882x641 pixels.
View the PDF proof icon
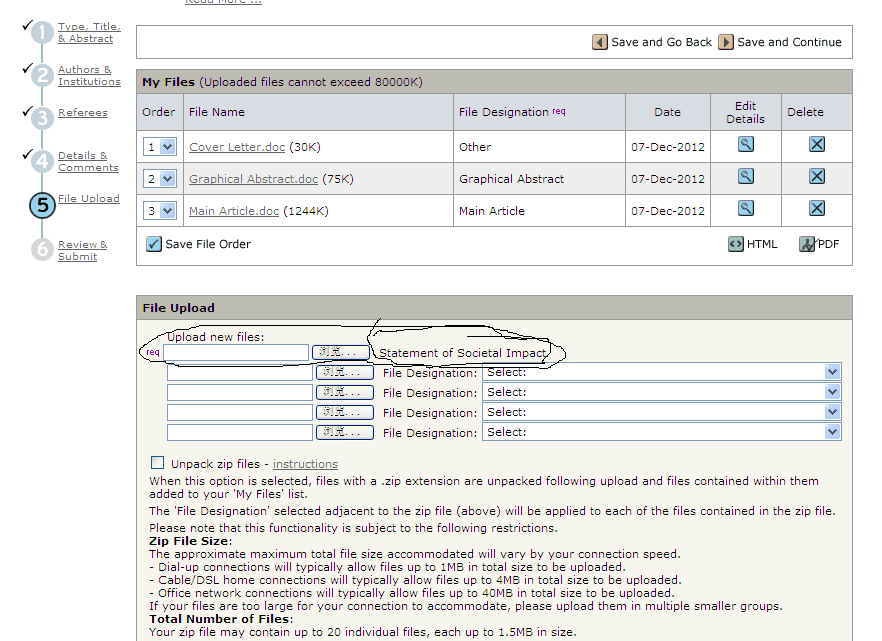pos(807,244)
